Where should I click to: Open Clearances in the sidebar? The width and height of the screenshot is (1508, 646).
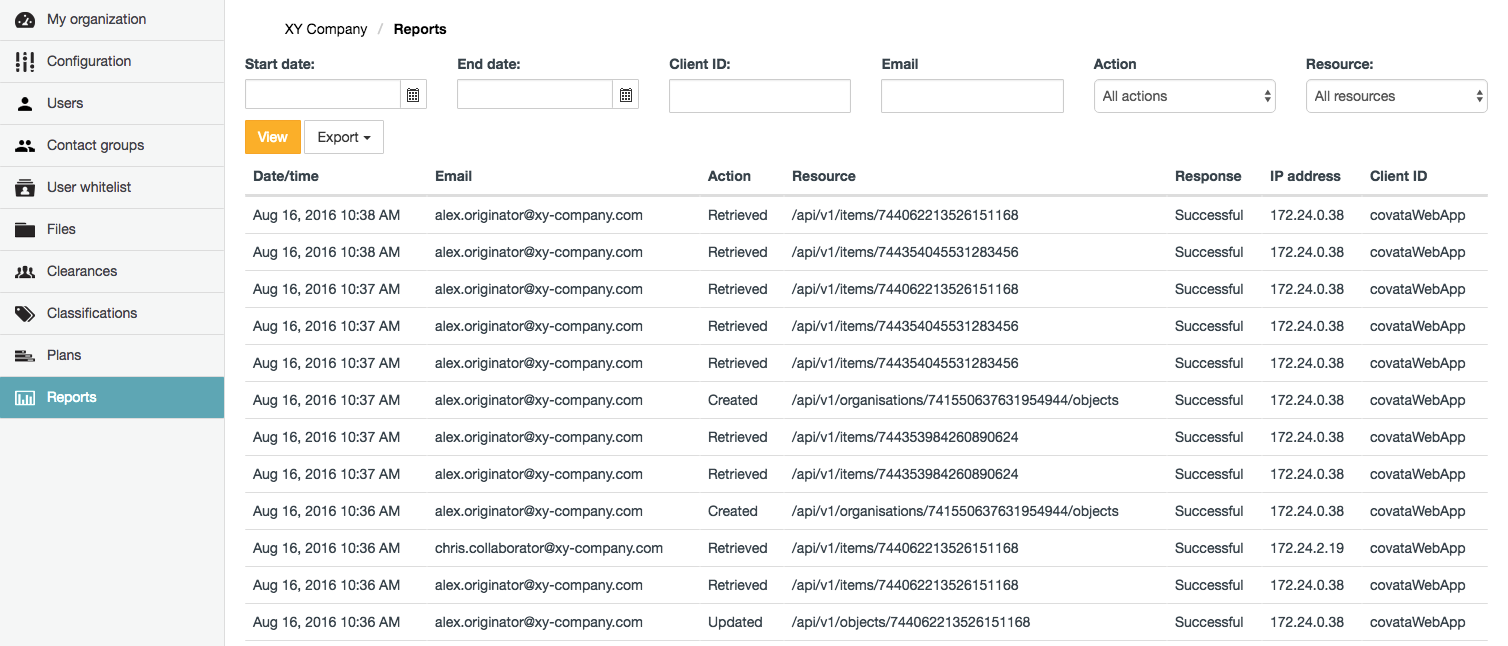(82, 272)
